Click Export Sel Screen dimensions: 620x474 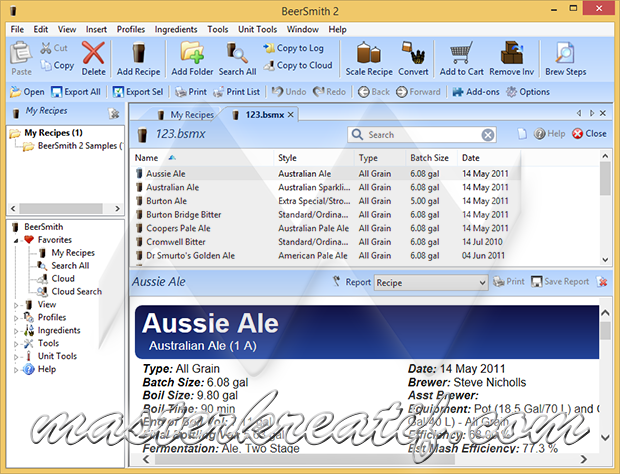(x=138, y=92)
